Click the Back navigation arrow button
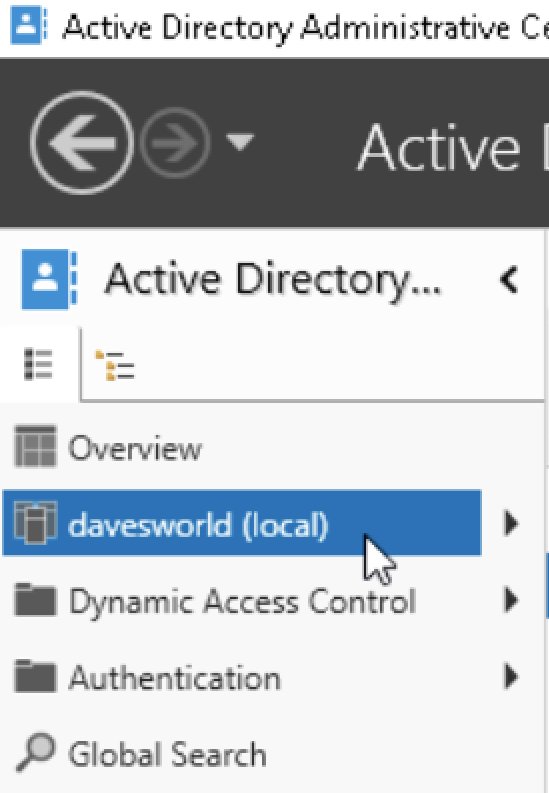 [82, 143]
